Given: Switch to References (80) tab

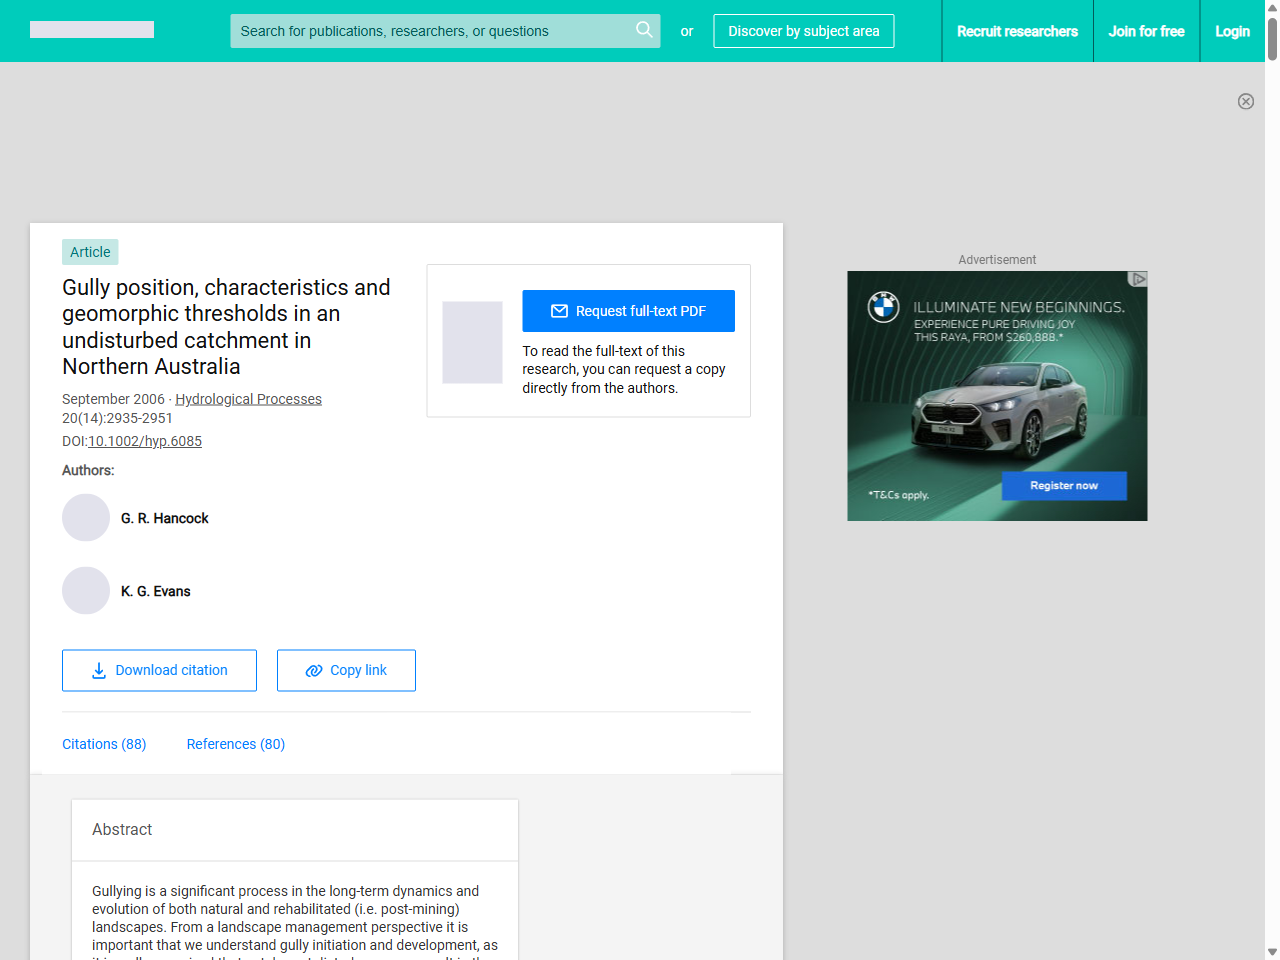Looking at the screenshot, I should 236,744.
